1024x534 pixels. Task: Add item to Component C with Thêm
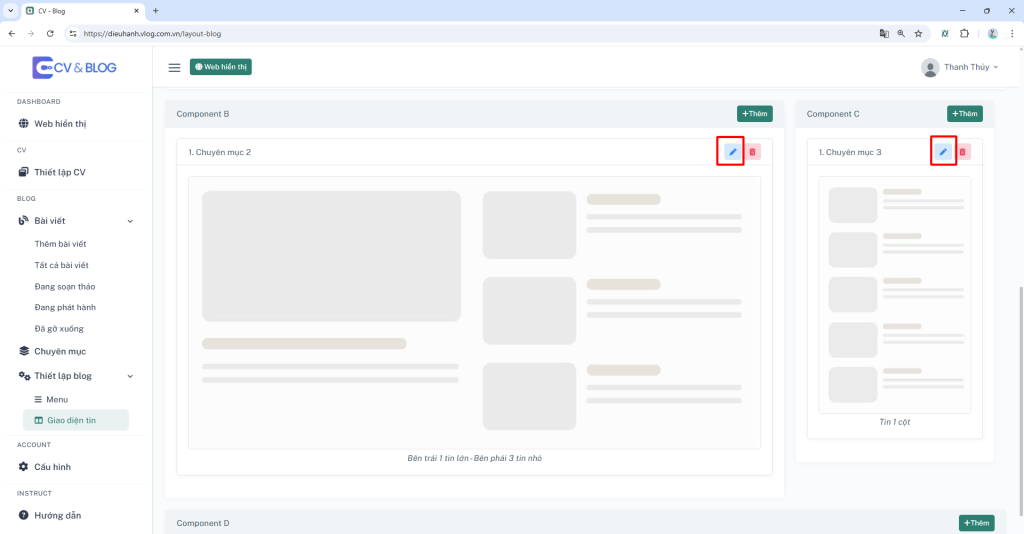[965, 114]
